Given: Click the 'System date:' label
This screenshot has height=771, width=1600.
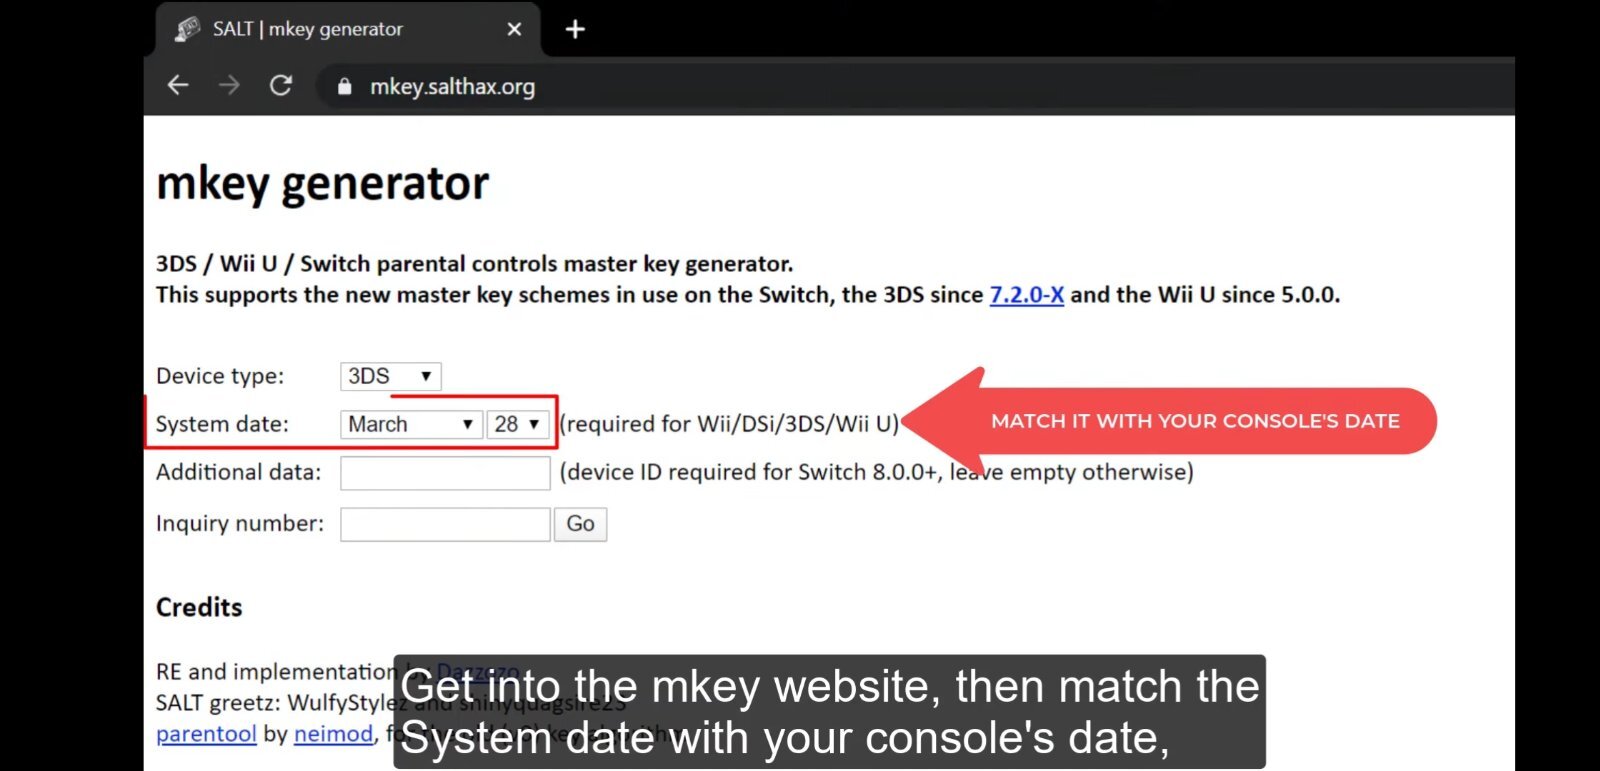Looking at the screenshot, I should 222,424.
